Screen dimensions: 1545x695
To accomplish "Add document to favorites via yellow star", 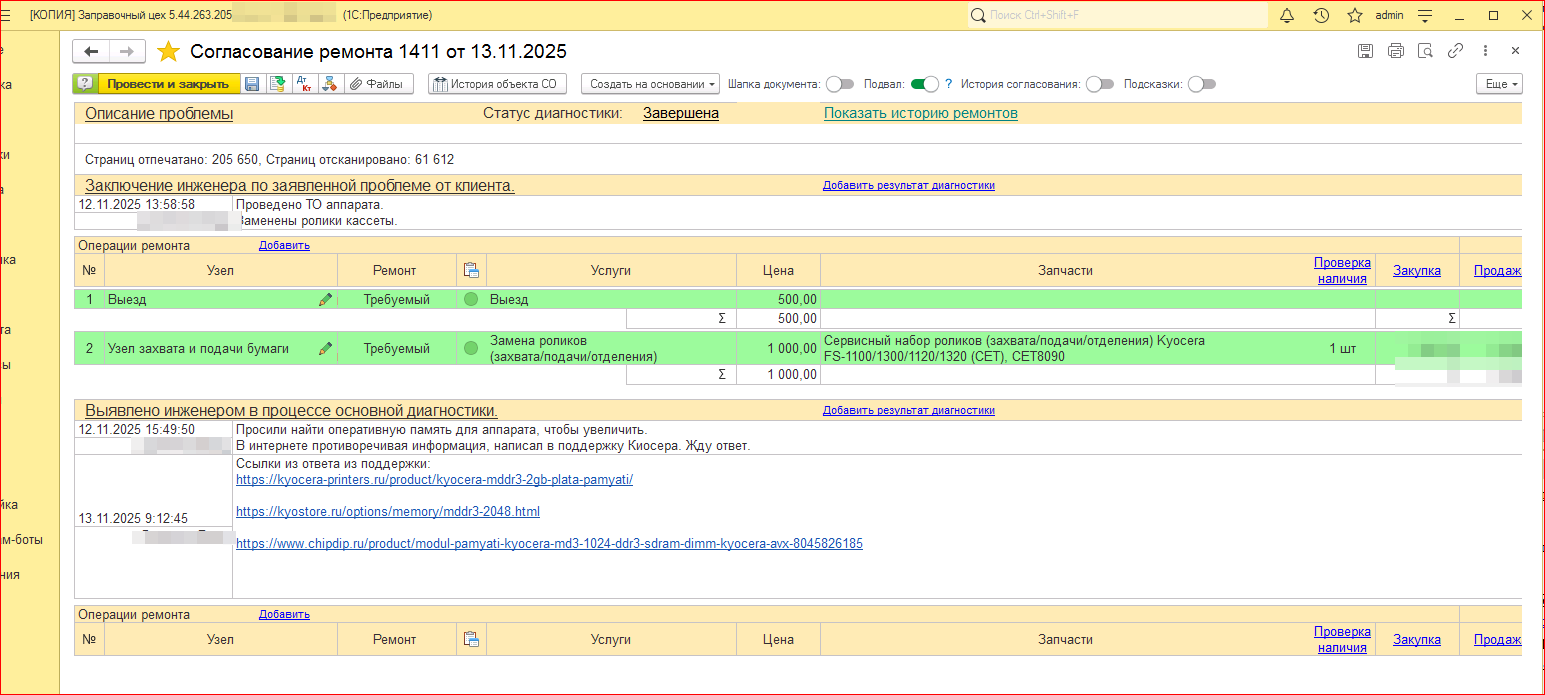I will (169, 51).
